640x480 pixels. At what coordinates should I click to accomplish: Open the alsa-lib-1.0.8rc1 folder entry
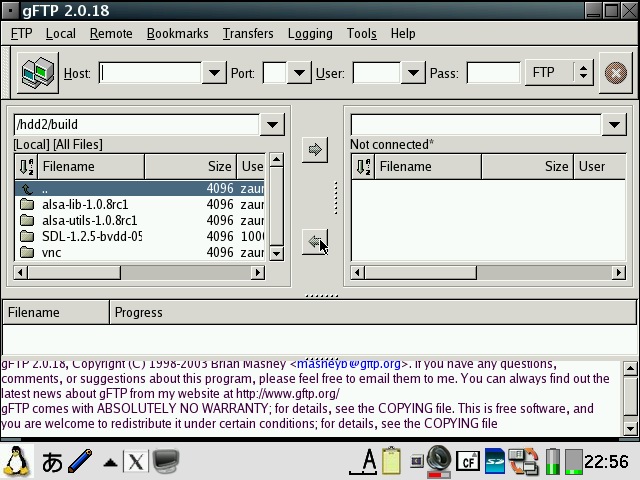pos(85,204)
